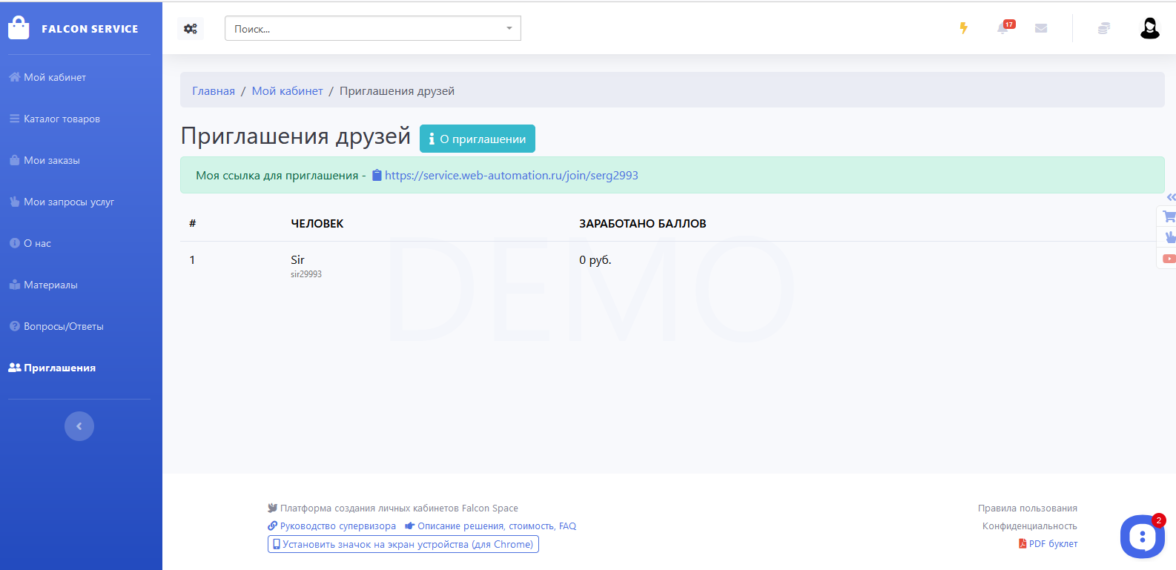Click the gears settings icon in header
Viewport: 1176px width, 570px height.
190,29
